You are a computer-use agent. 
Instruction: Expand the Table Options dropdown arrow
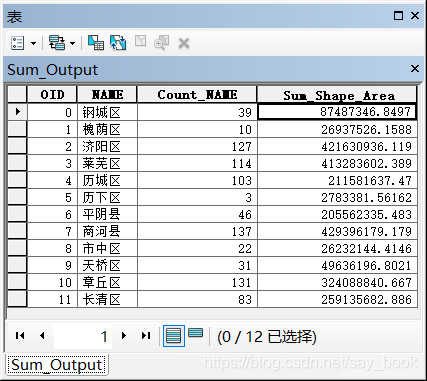[33, 43]
